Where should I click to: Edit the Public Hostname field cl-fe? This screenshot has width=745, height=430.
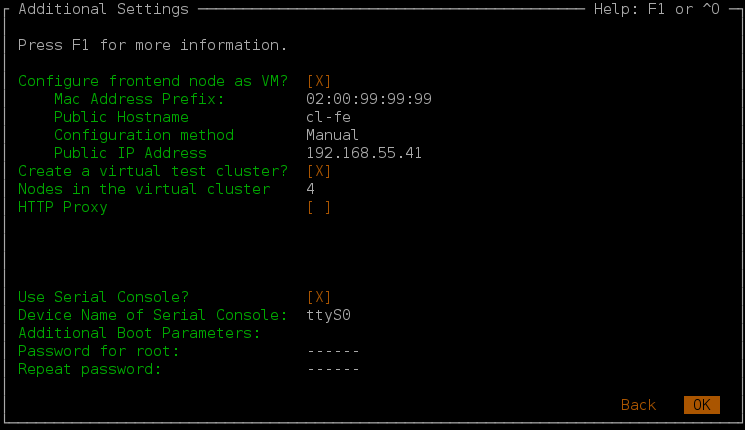coord(328,117)
